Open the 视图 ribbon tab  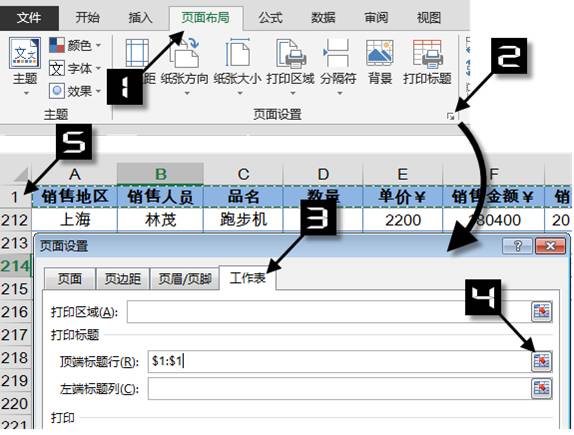coord(429,18)
